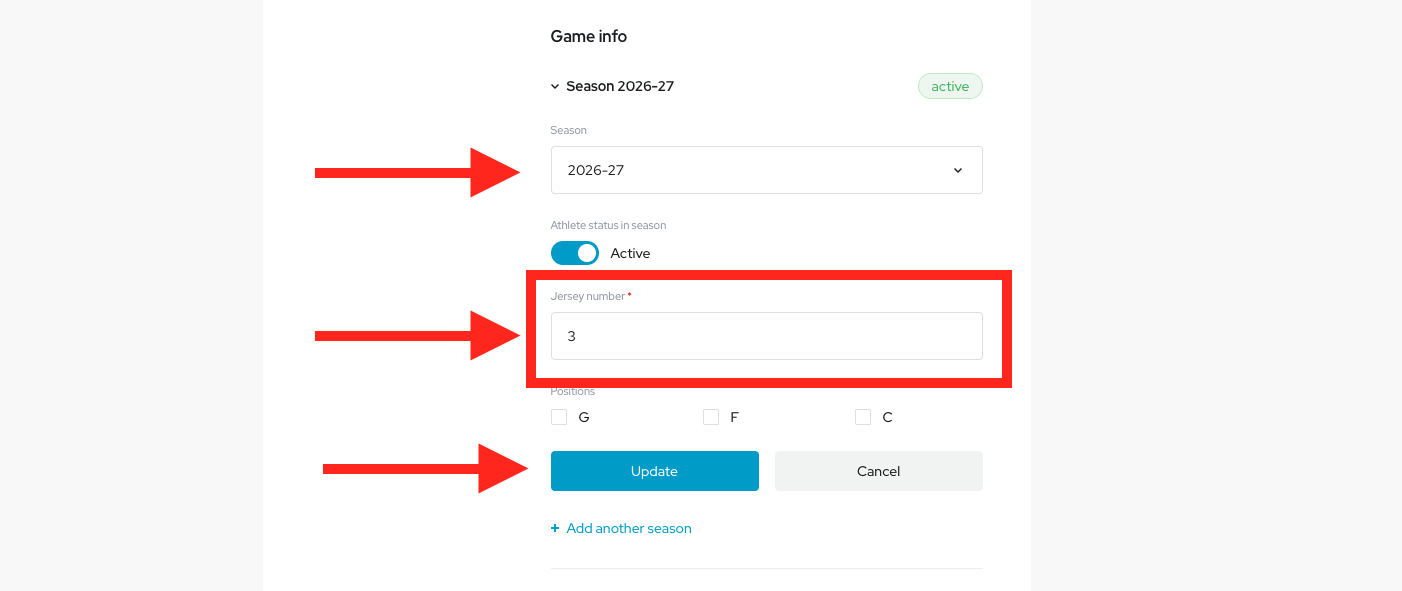Click the G position label text
1402x591 pixels.
(584, 417)
